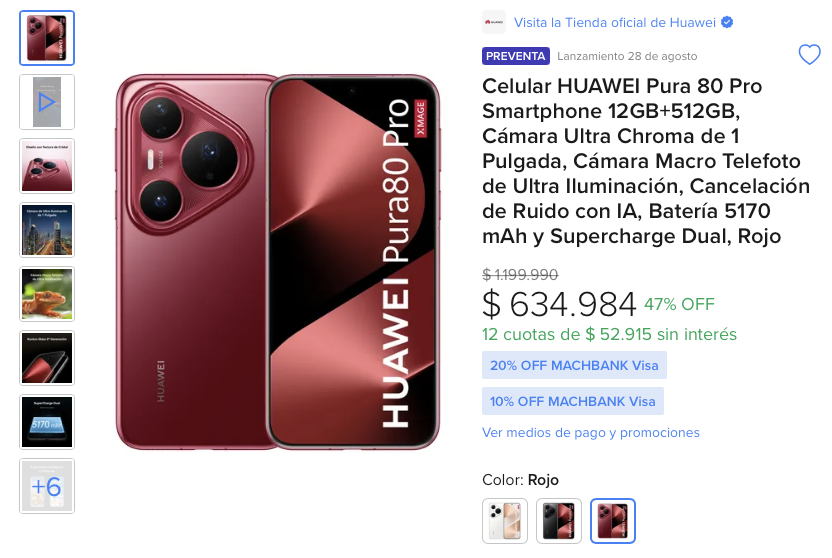Open the city skyline camera thumbnail
The width and height of the screenshot is (832, 558).
tap(47, 230)
